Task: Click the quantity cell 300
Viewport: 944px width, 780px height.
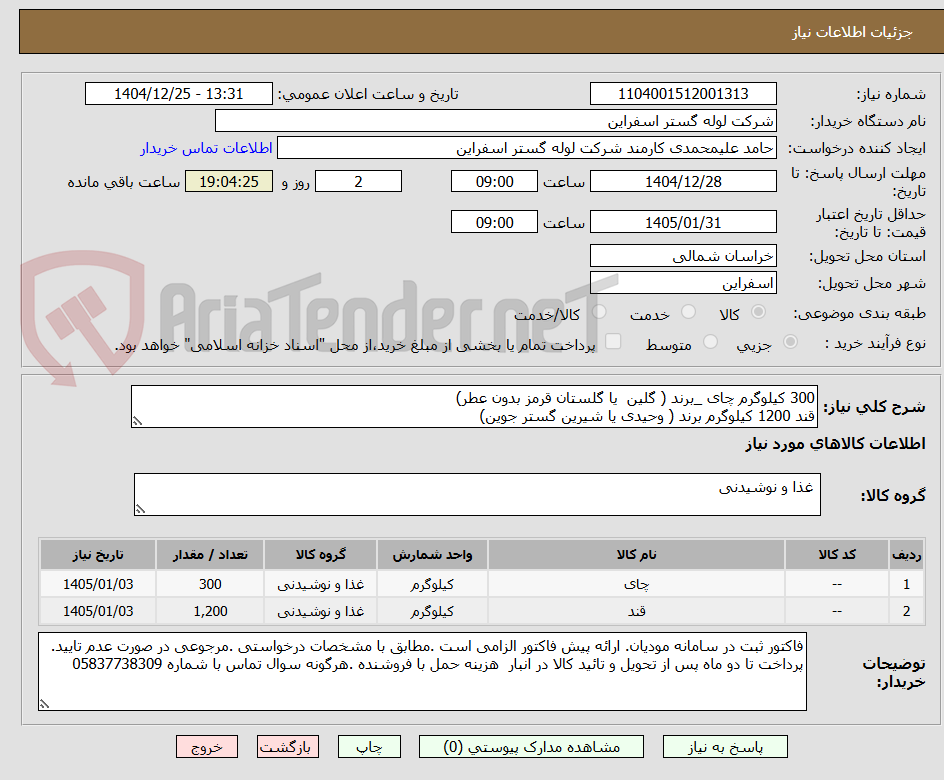Action: pyautogui.click(x=210, y=584)
